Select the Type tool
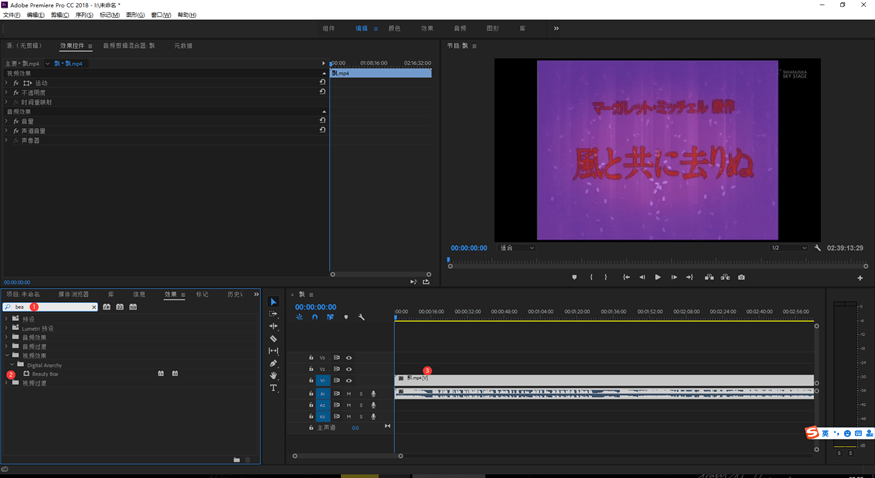 pos(274,388)
